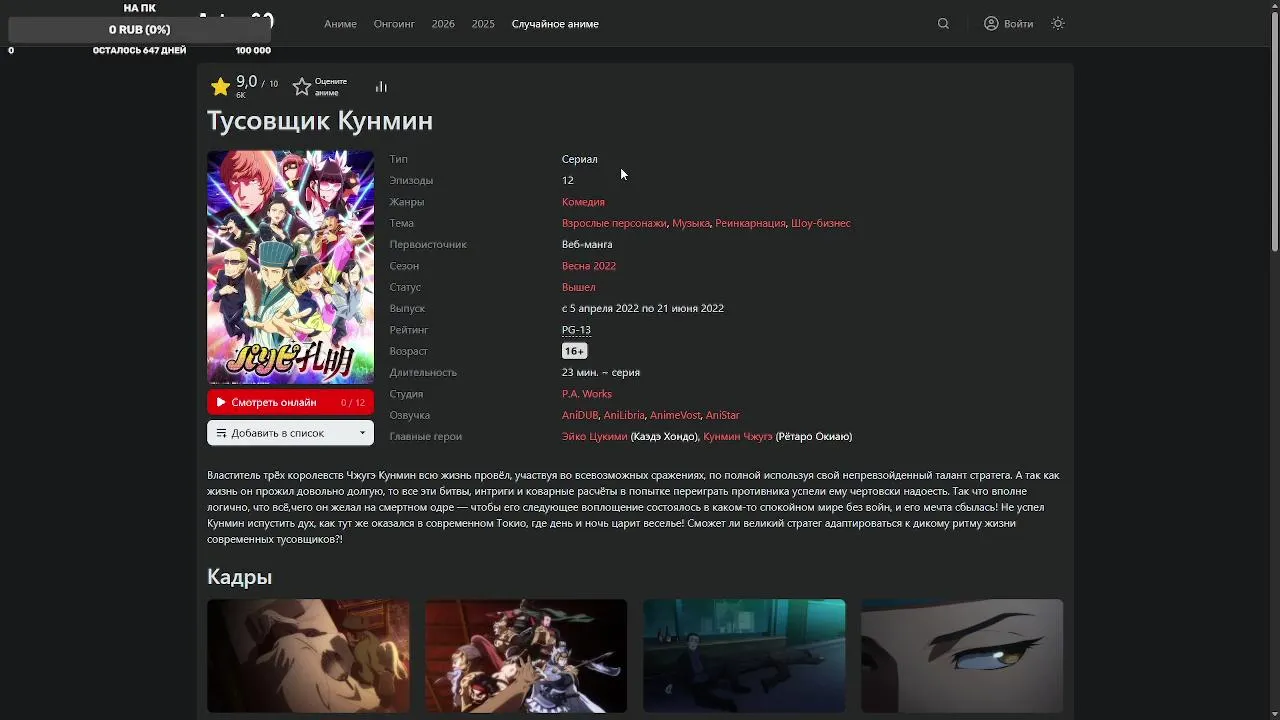This screenshot has height=720, width=1280.
Task: Click the Вышел status link
Action: (578, 287)
